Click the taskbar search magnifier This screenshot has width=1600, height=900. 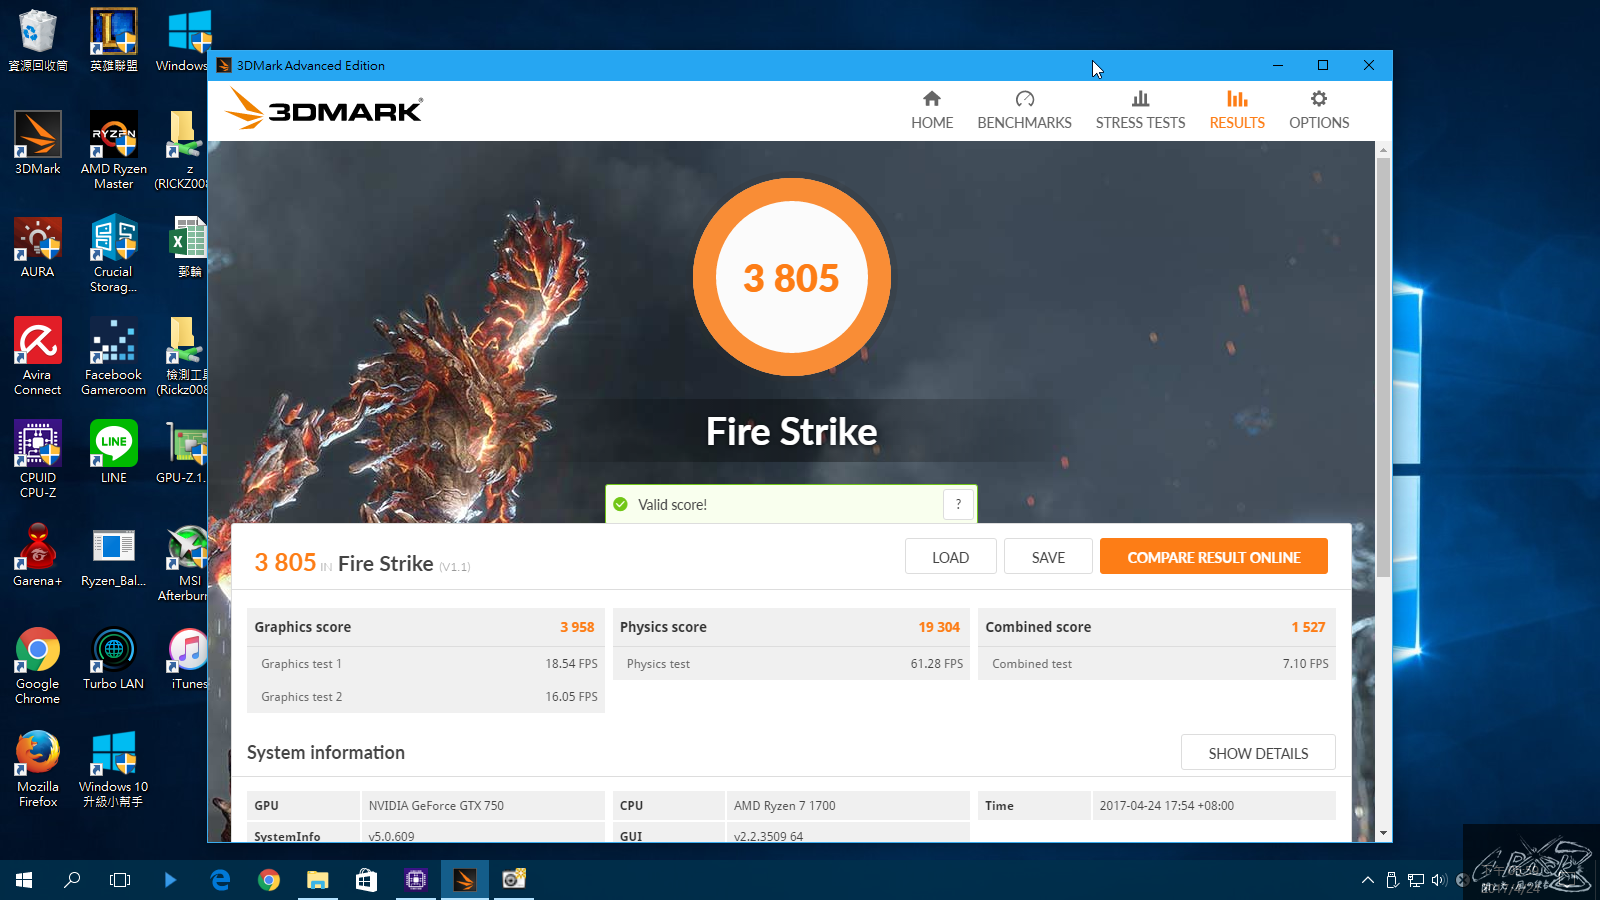tap(72, 880)
